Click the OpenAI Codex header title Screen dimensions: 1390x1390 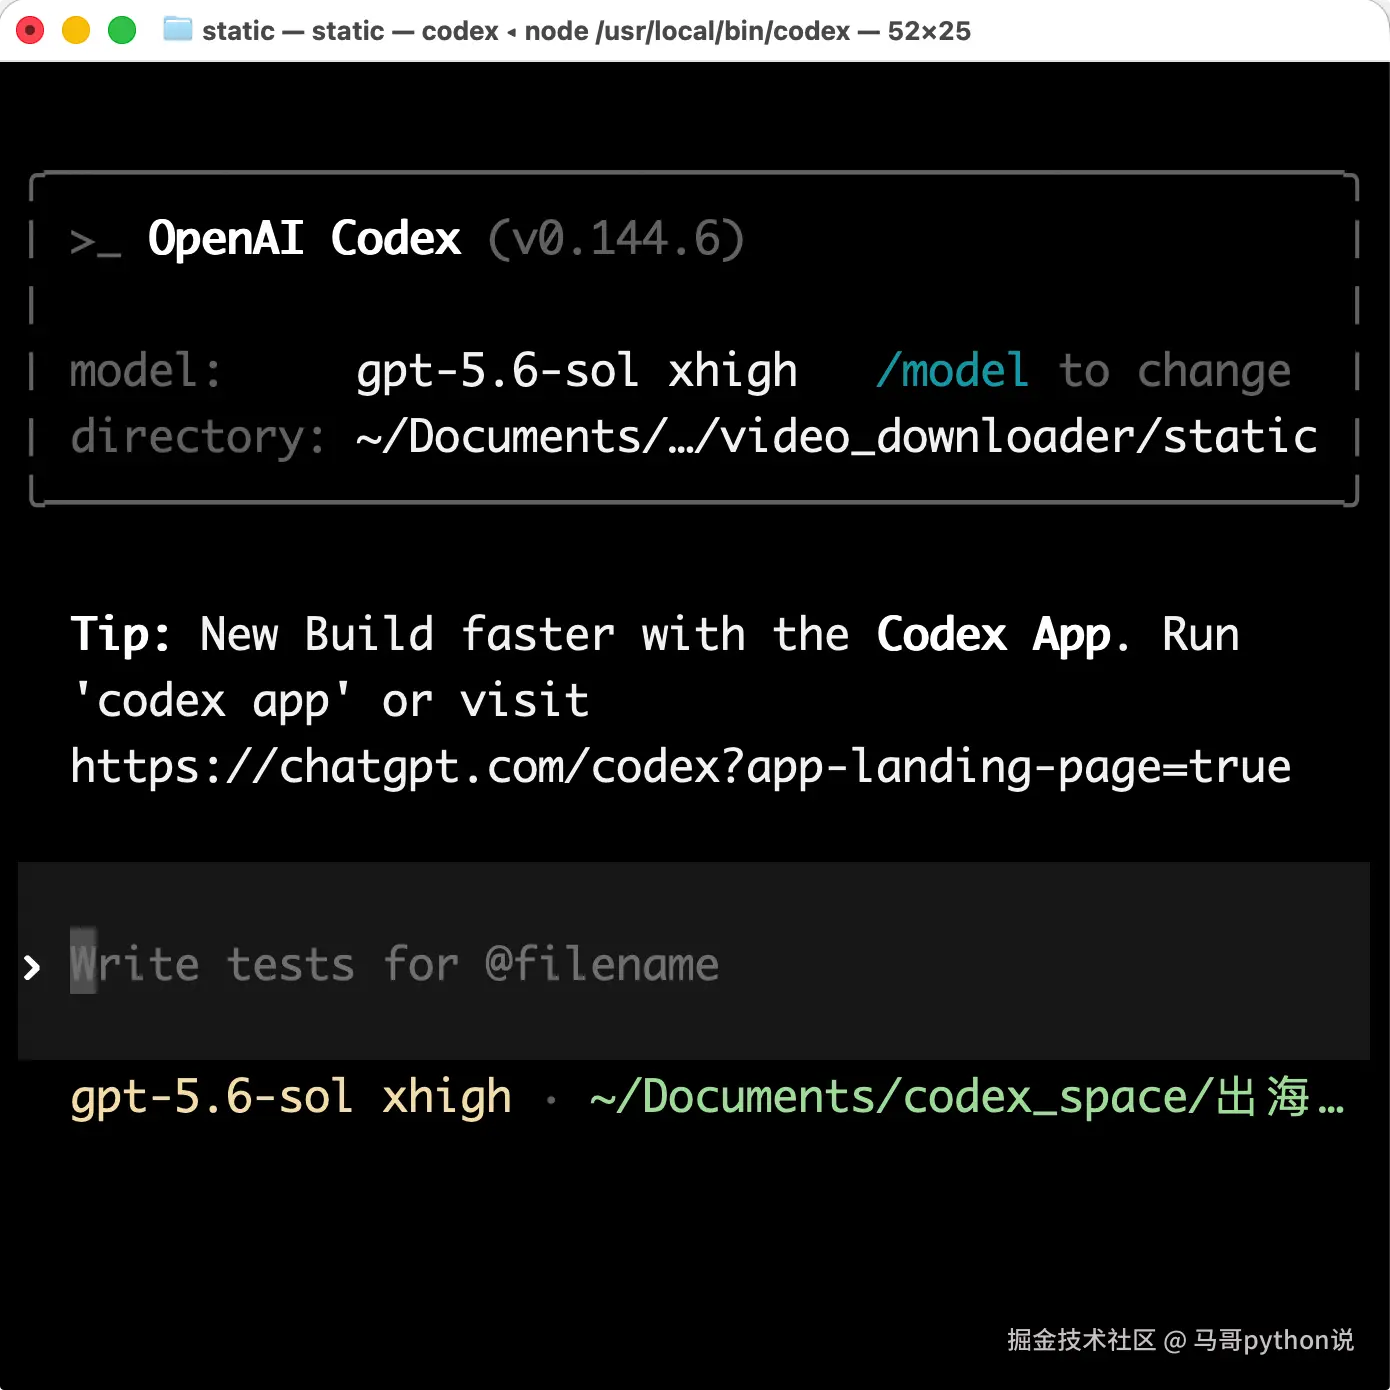tap(304, 239)
